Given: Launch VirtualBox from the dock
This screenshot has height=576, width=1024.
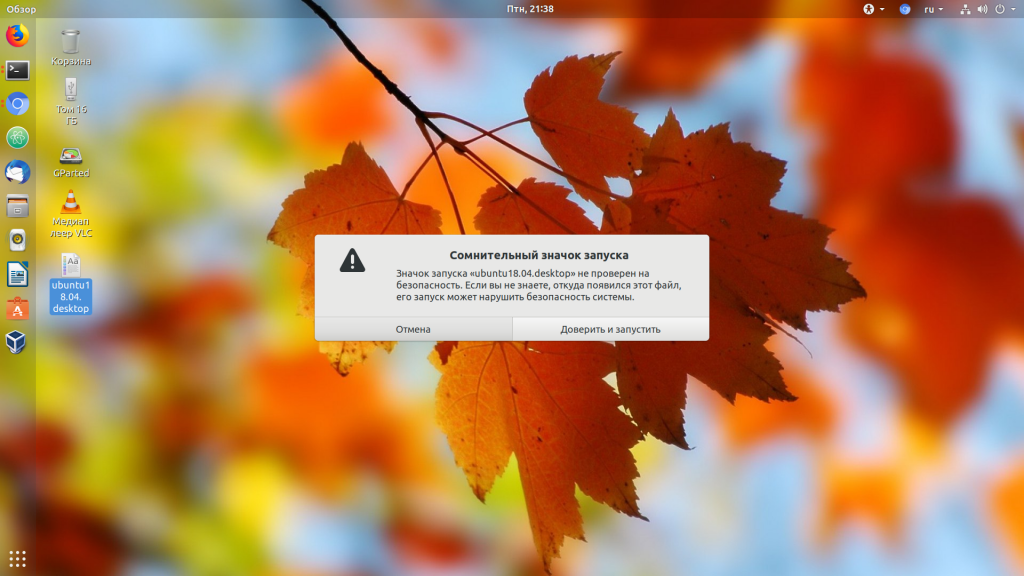Looking at the screenshot, I should coord(17,342).
